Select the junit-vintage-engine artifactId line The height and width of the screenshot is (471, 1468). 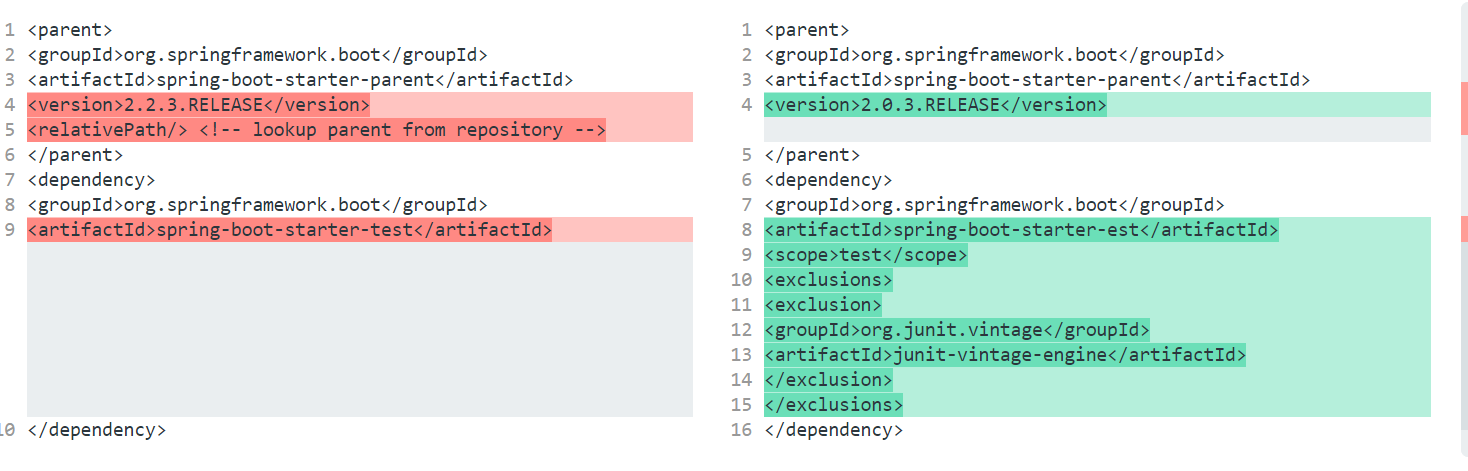[x=1005, y=355]
